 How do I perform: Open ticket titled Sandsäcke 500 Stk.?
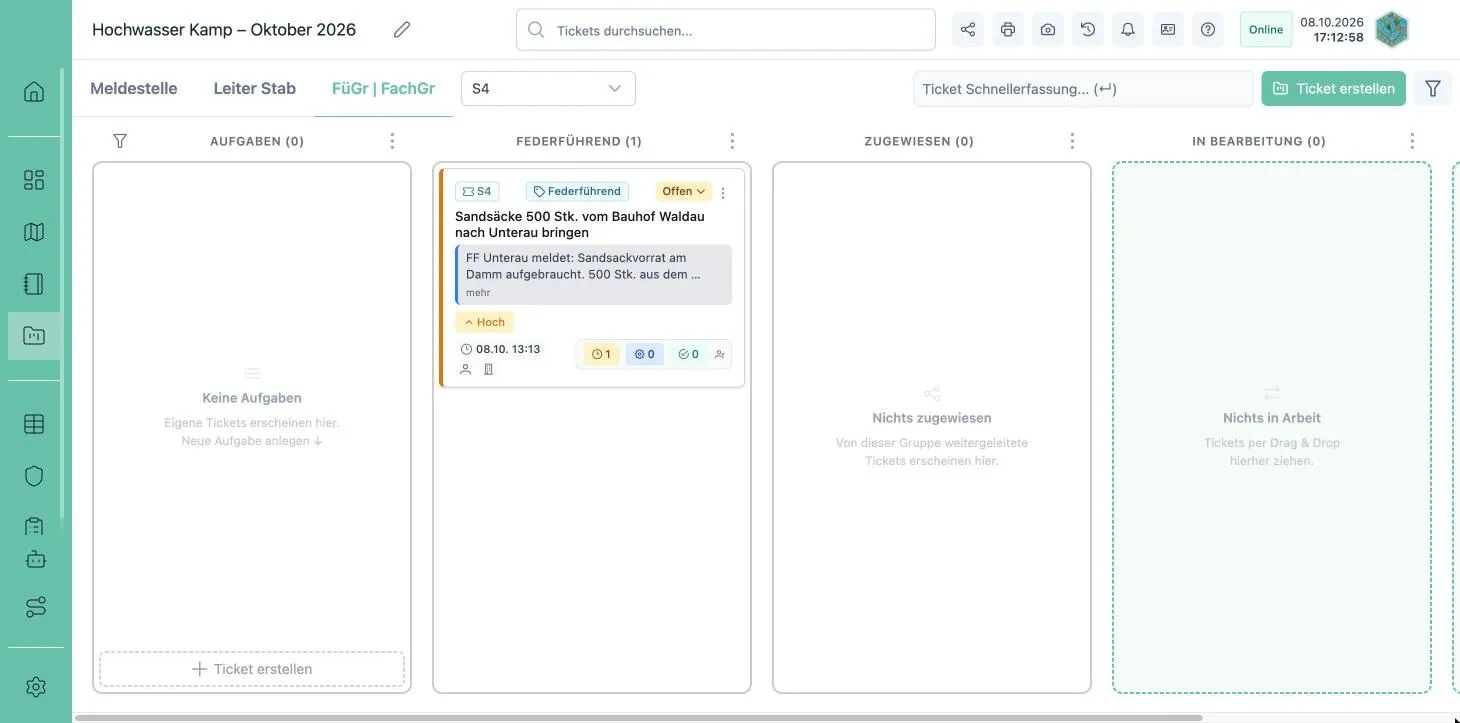(580, 224)
